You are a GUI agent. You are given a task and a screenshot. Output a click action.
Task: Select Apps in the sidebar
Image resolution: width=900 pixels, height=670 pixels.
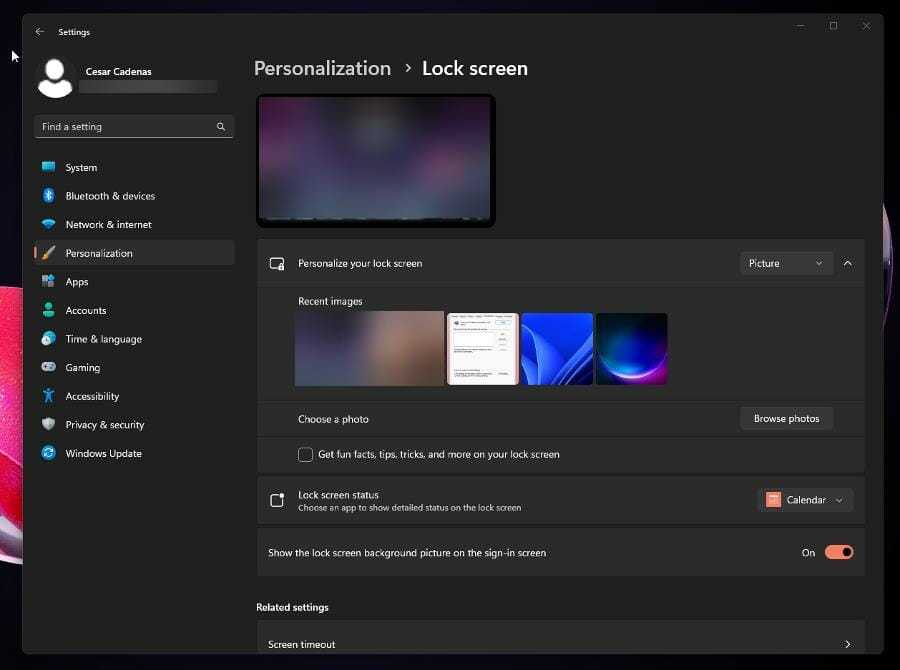(134, 281)
